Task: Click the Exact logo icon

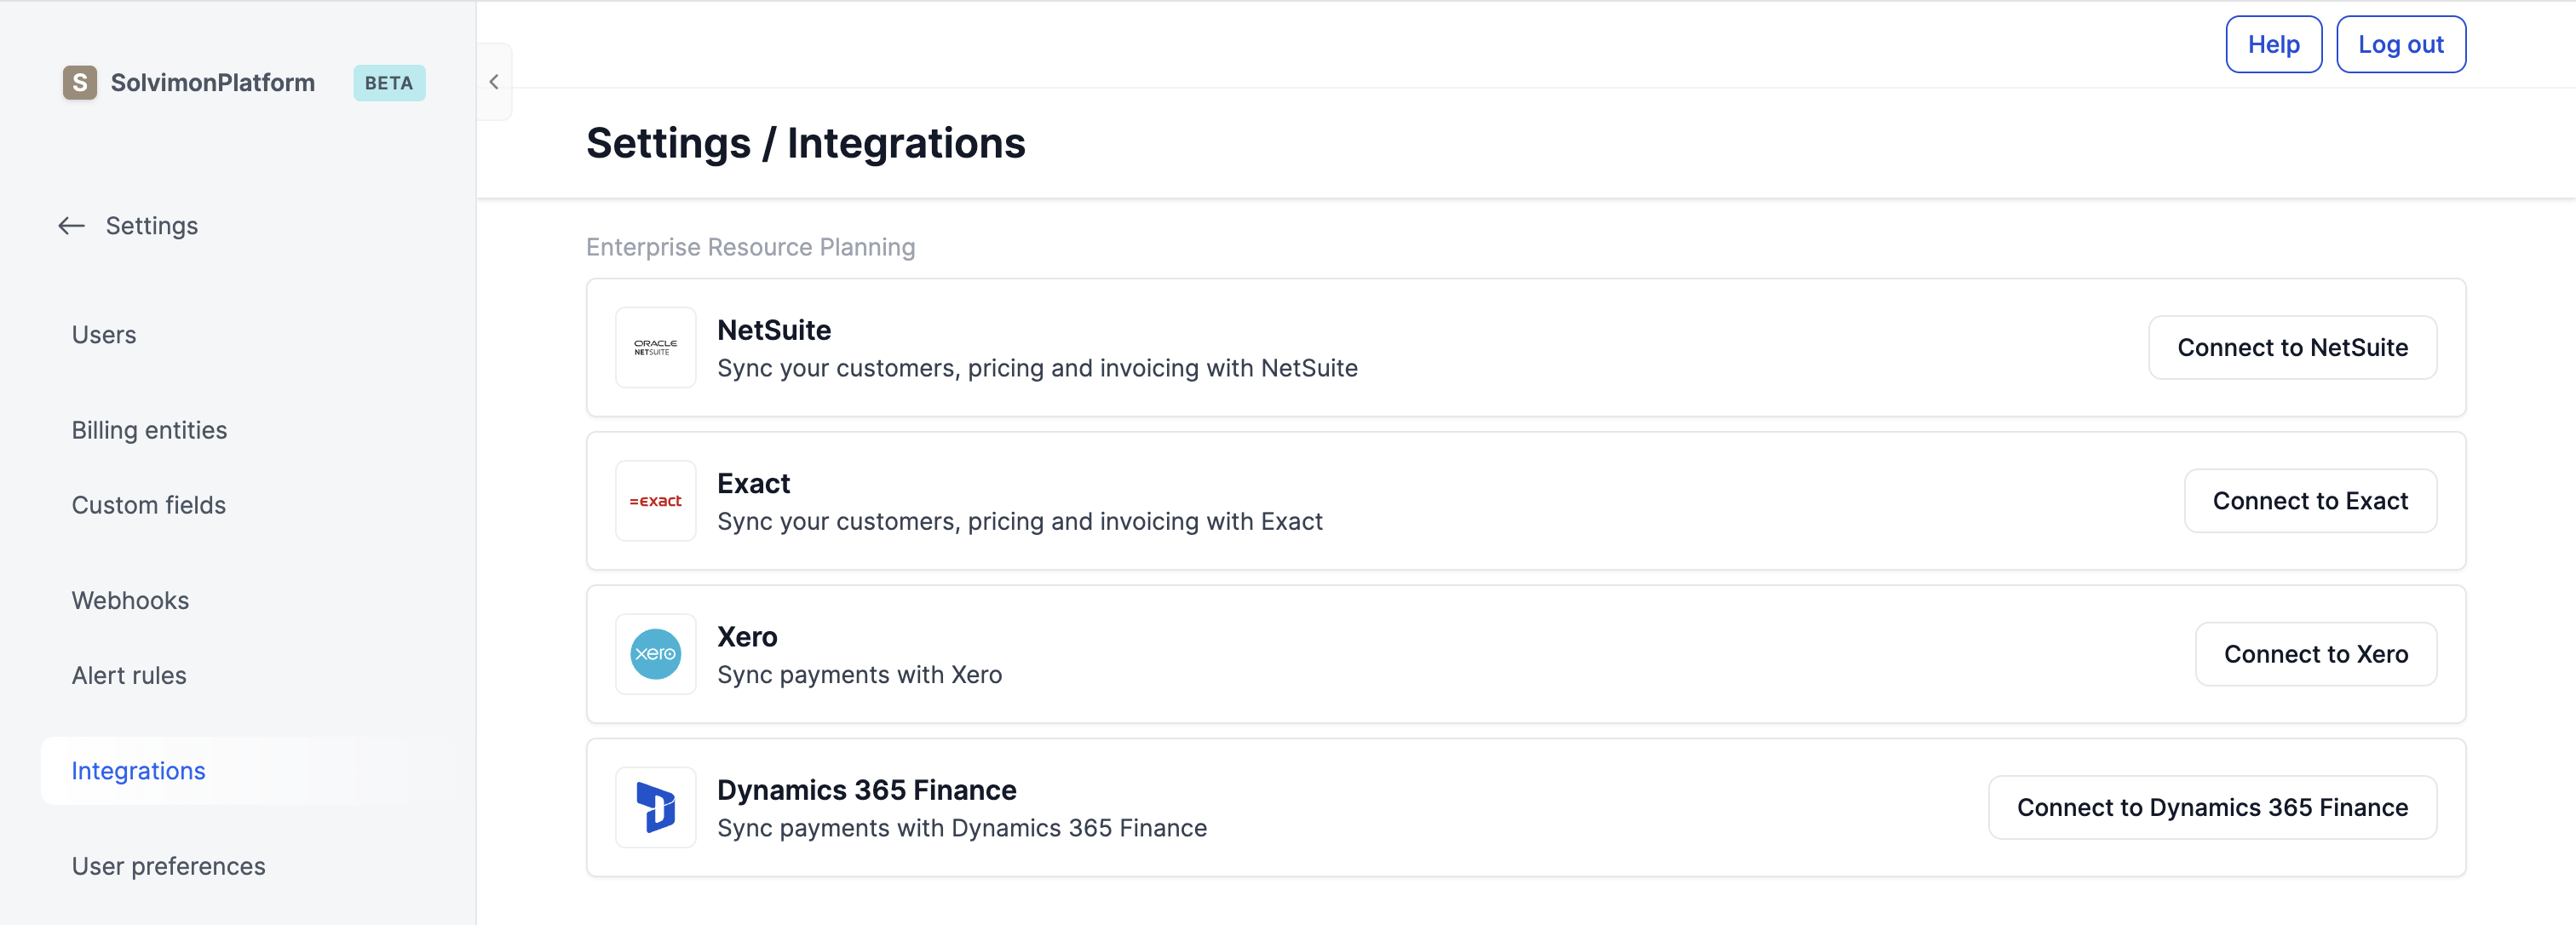Action: tap(655, 501)
